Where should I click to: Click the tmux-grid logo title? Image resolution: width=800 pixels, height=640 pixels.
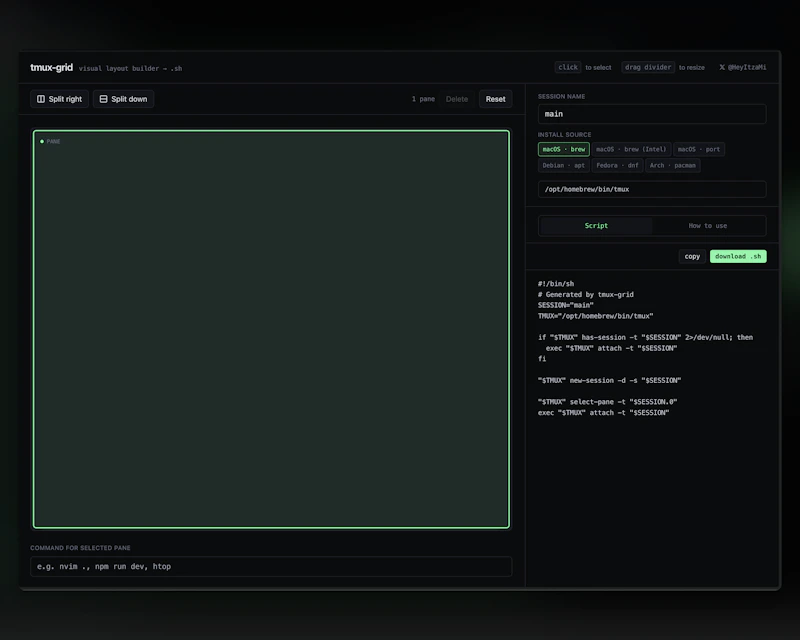(x=52, y=67)
